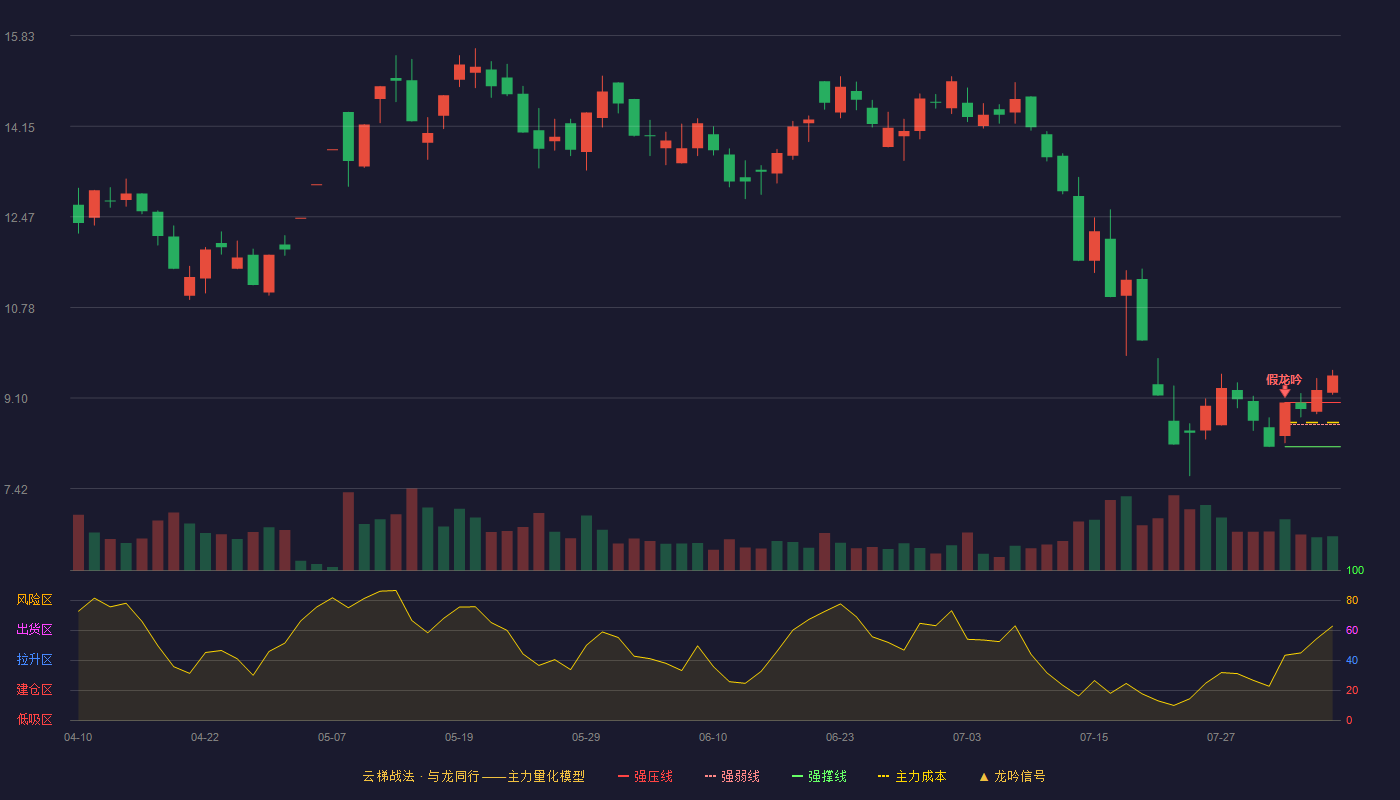Click the 低吸区 zone label
Viewport: 1400px width, 800px height.
(x=34, y=719)
